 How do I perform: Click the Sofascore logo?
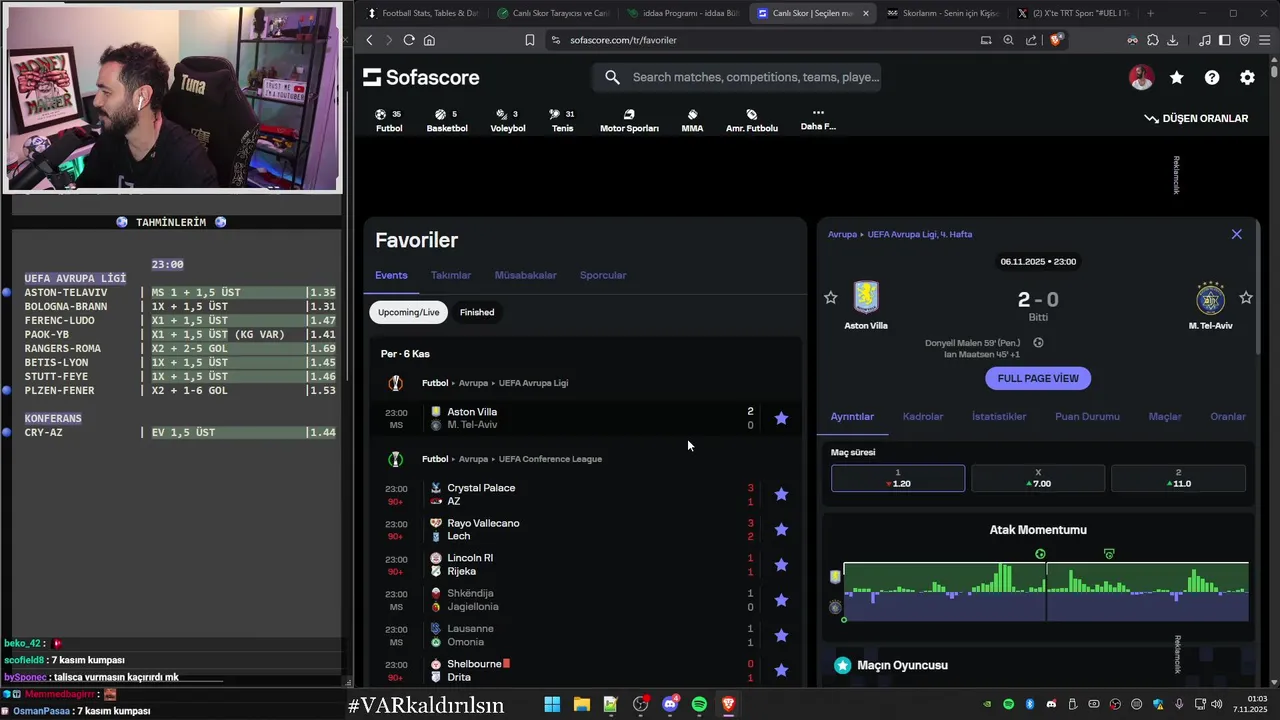(421, 77)
